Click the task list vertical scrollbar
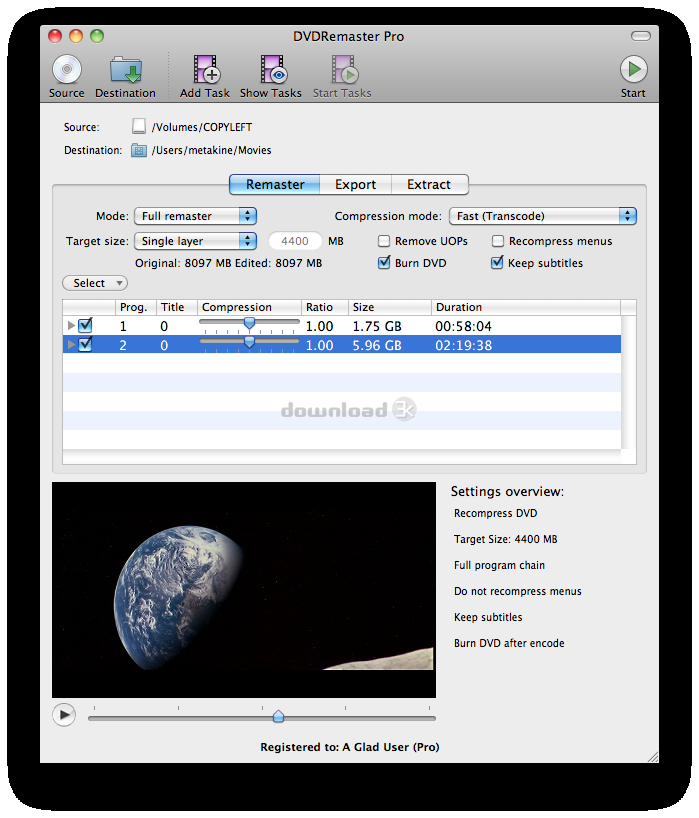Image resolution: width=699 pixels, height=818 pixels. [629, 382]
